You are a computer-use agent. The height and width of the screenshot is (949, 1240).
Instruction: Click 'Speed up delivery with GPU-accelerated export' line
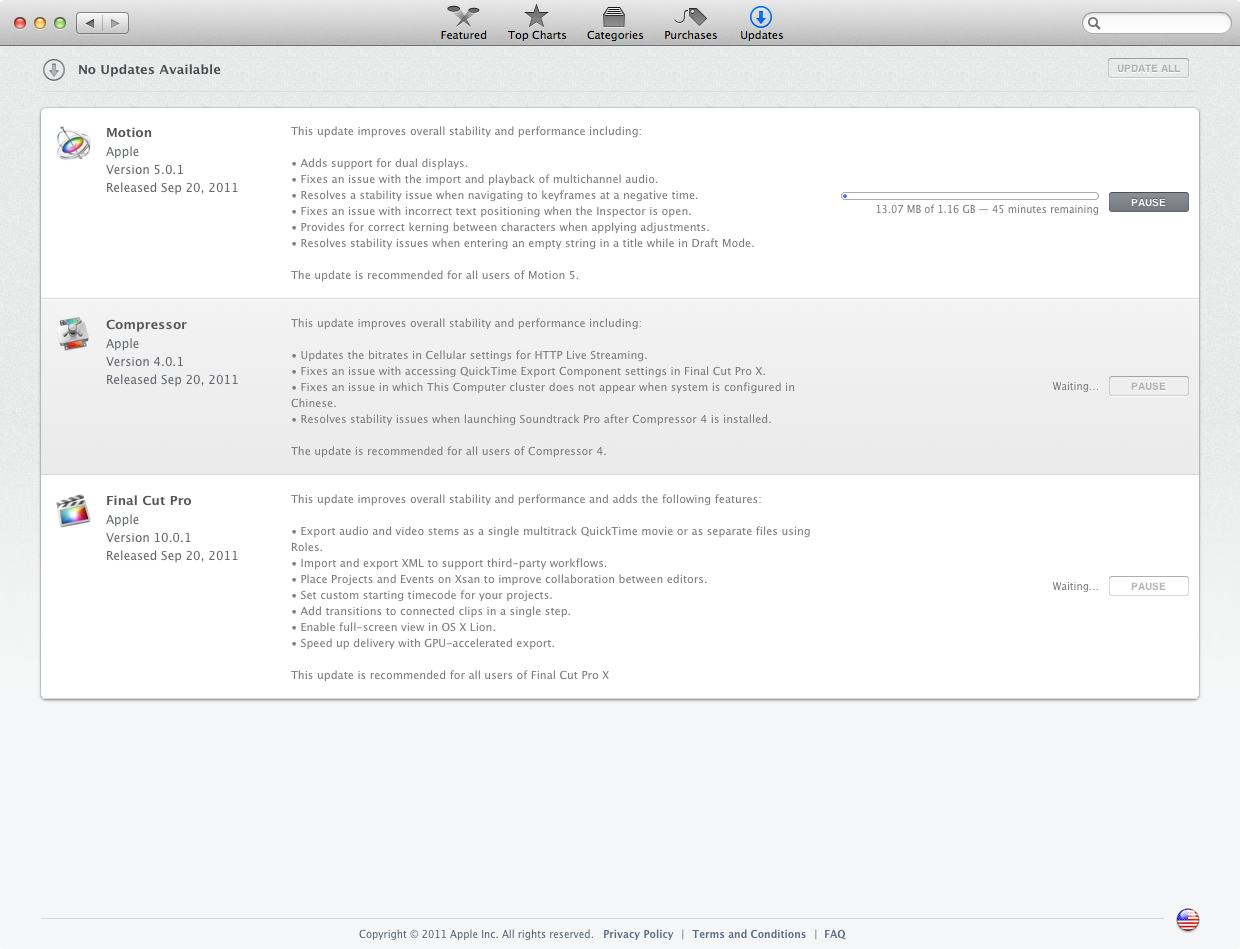pyautogui.click(x=423, y=643)
